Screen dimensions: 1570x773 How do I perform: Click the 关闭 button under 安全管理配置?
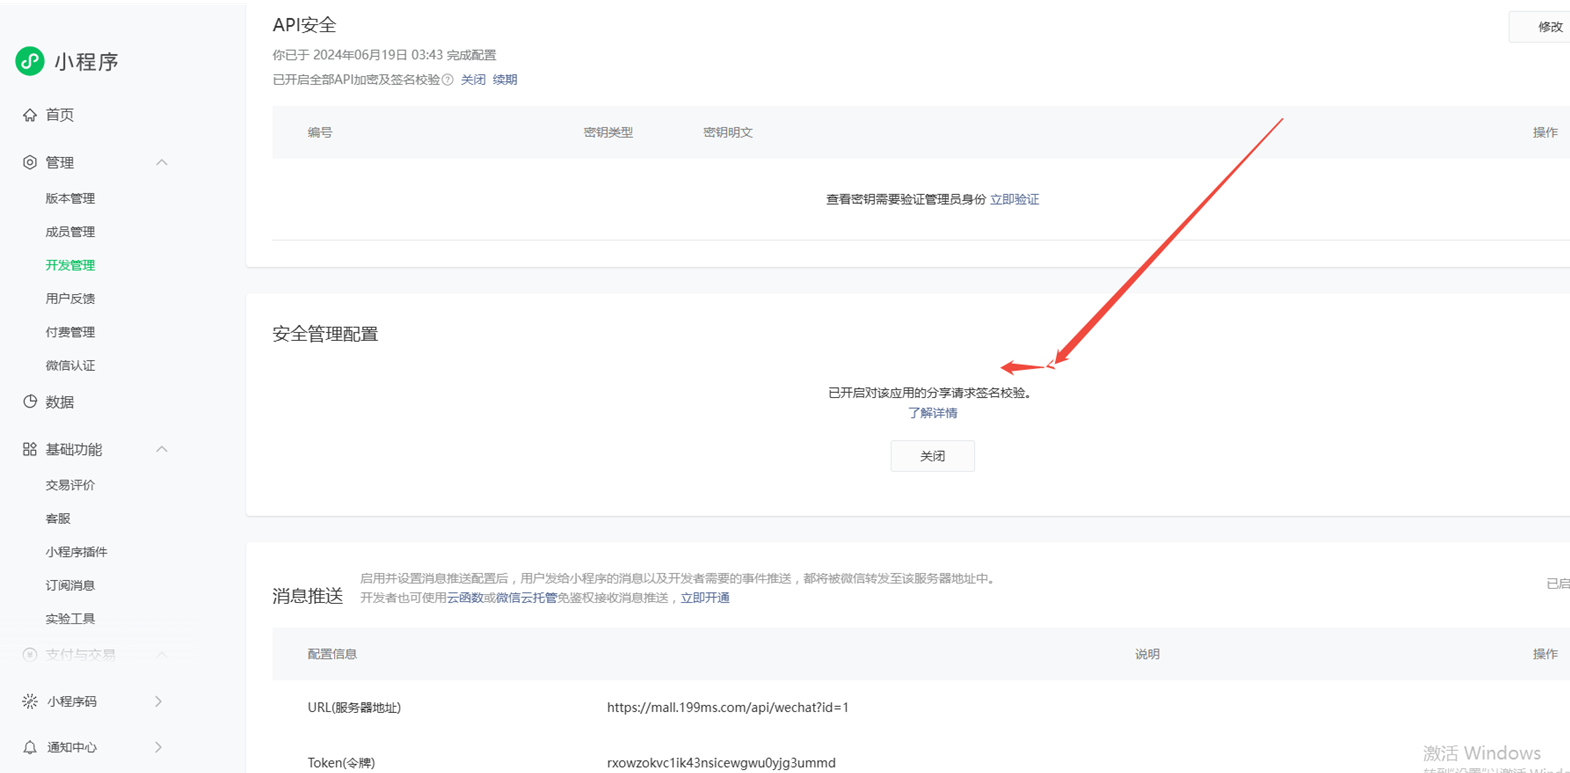click(932, 456)
